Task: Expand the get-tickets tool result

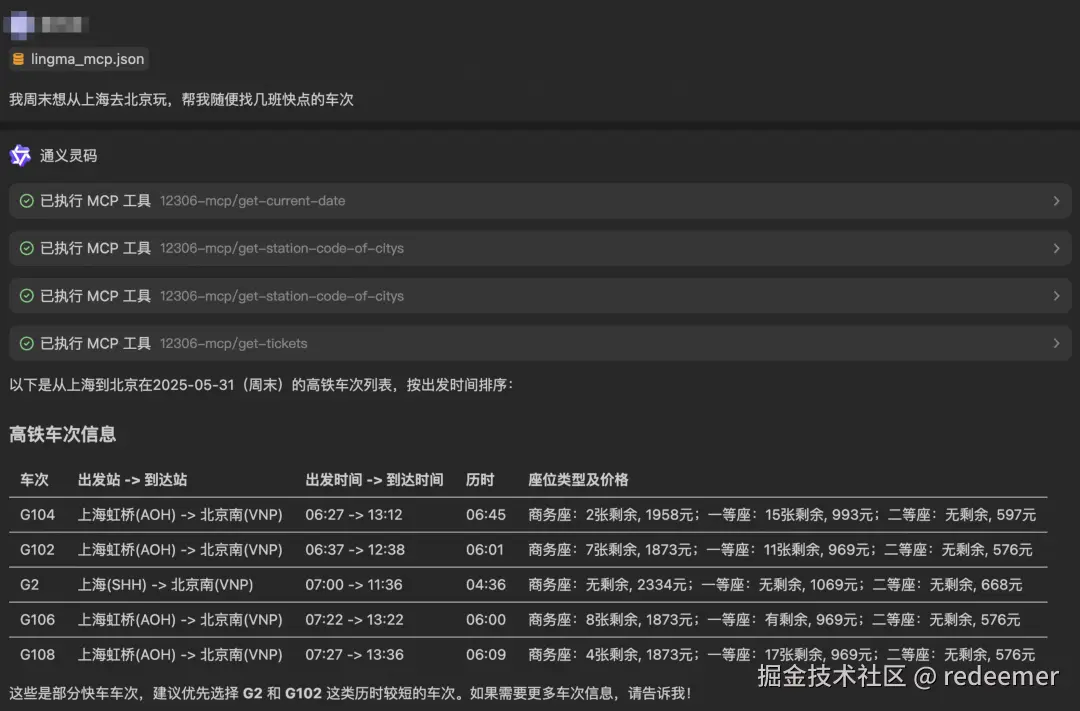Action: pyautogui.click(x=1056, y=343)
